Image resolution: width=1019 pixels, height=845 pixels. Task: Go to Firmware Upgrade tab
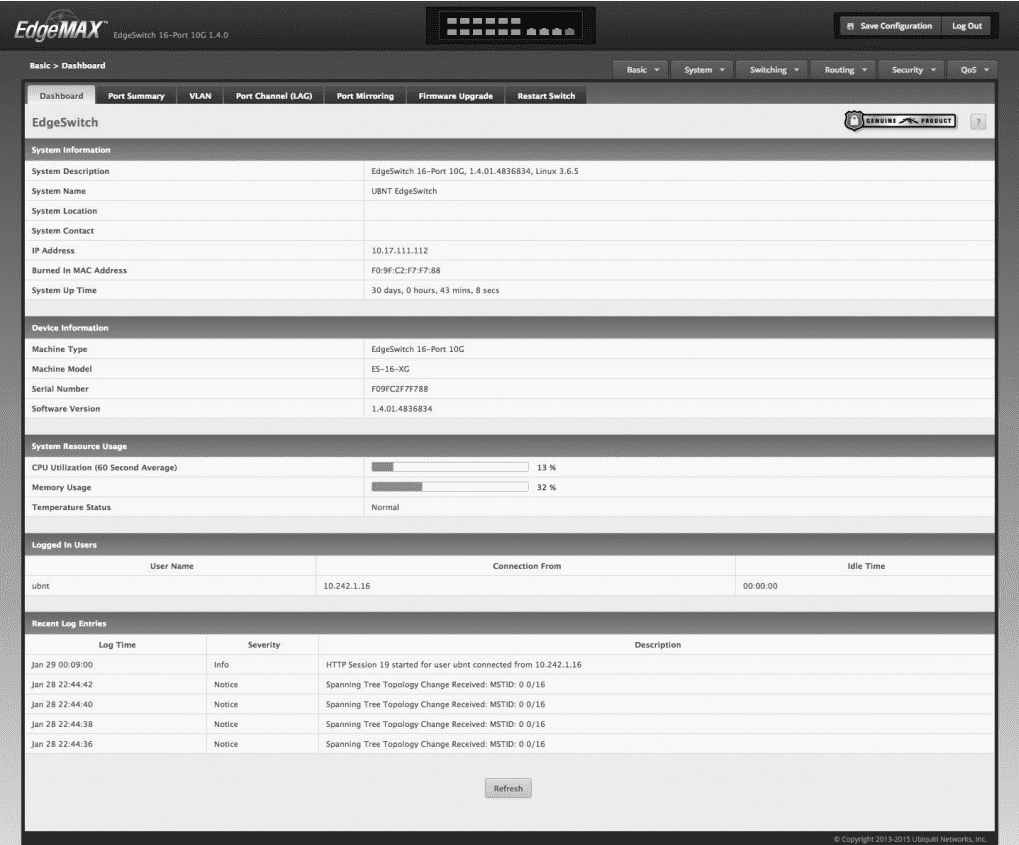(456, 96)
